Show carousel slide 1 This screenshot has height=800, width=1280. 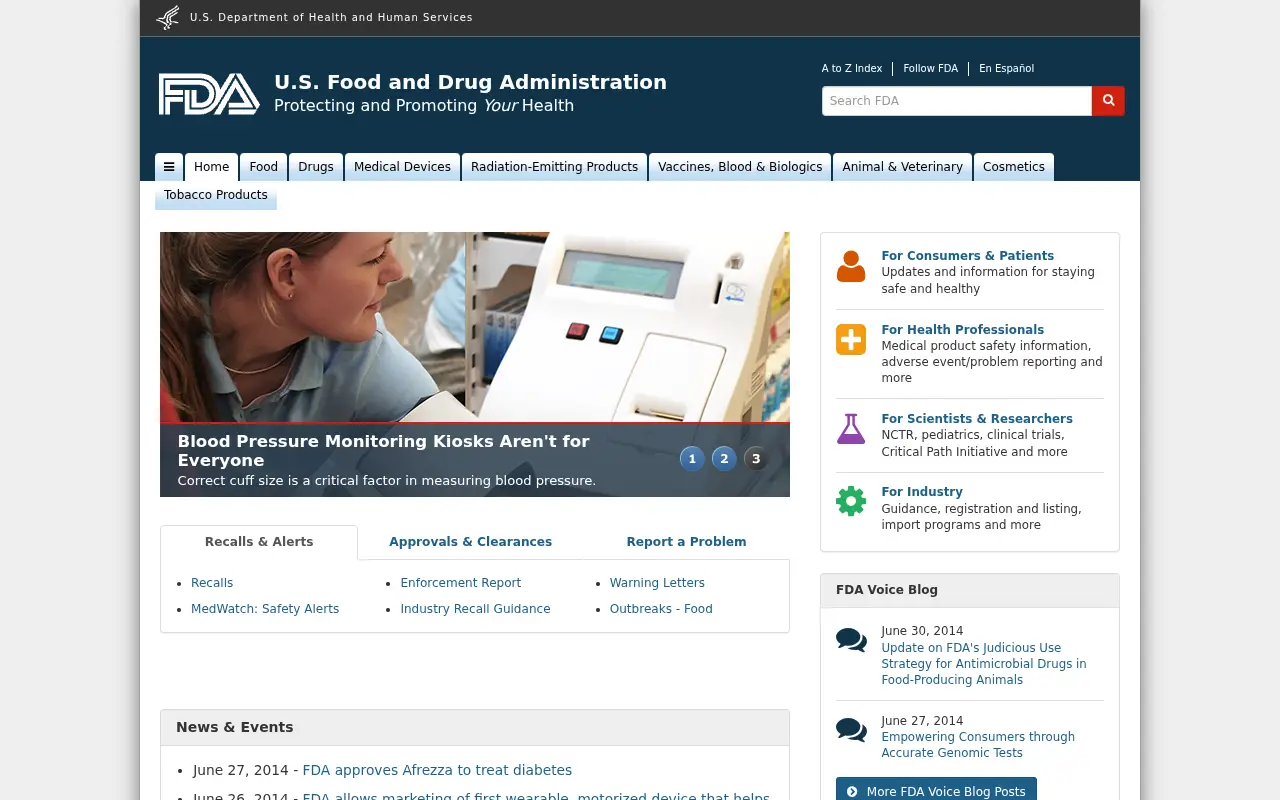tap(692, 459)
